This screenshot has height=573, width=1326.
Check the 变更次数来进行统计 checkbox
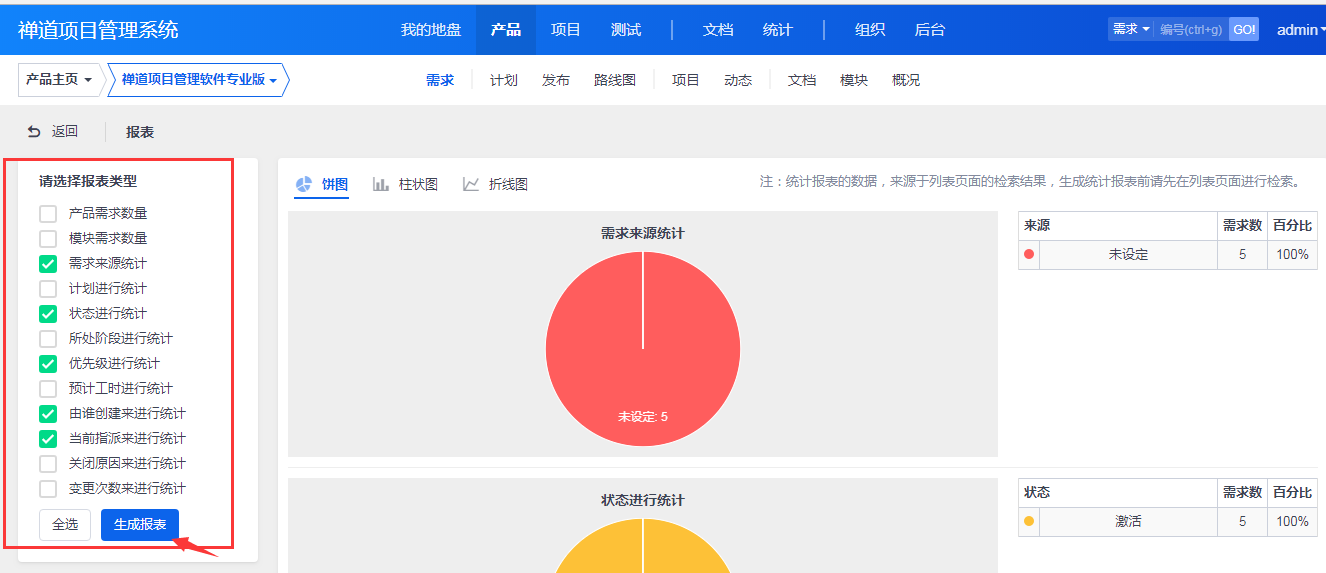(x=48, y=488)
